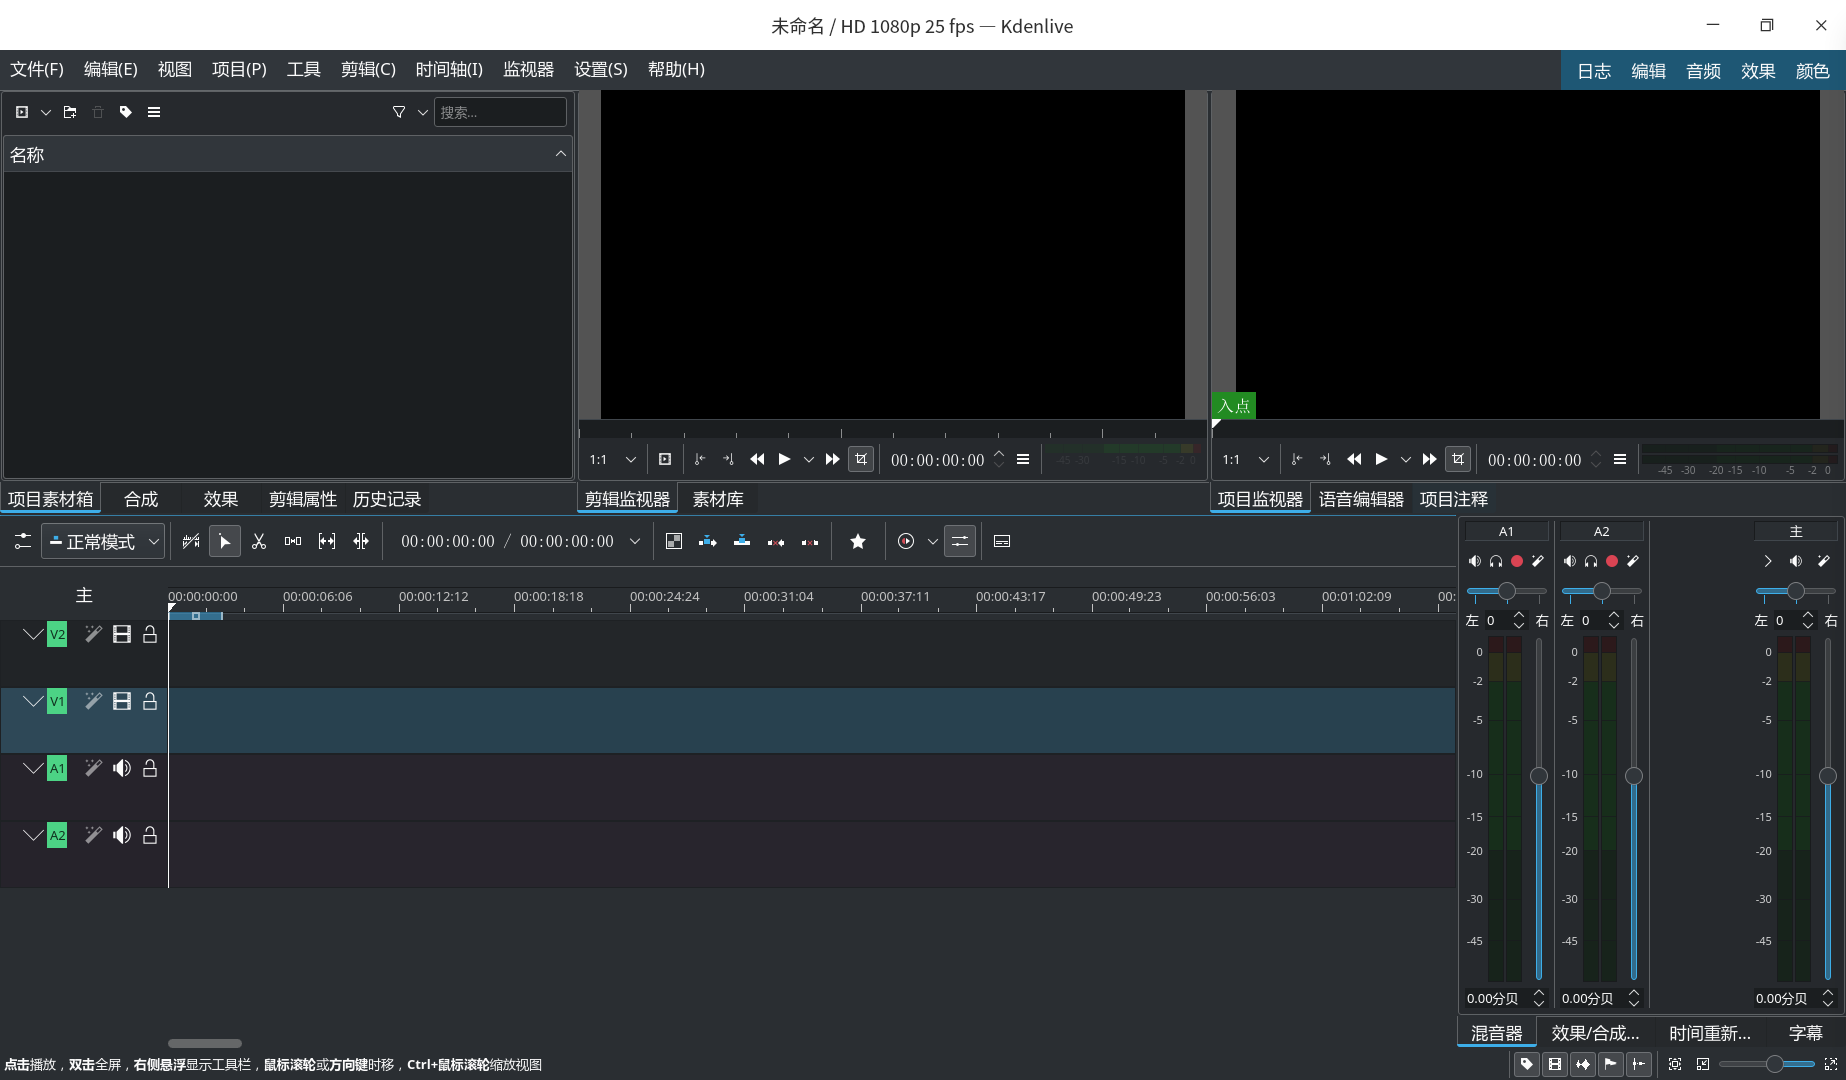Click the tag icon in project bin
This screenshot has width=1846, height=1080.
pyautogui.click(x=126, y=112)
